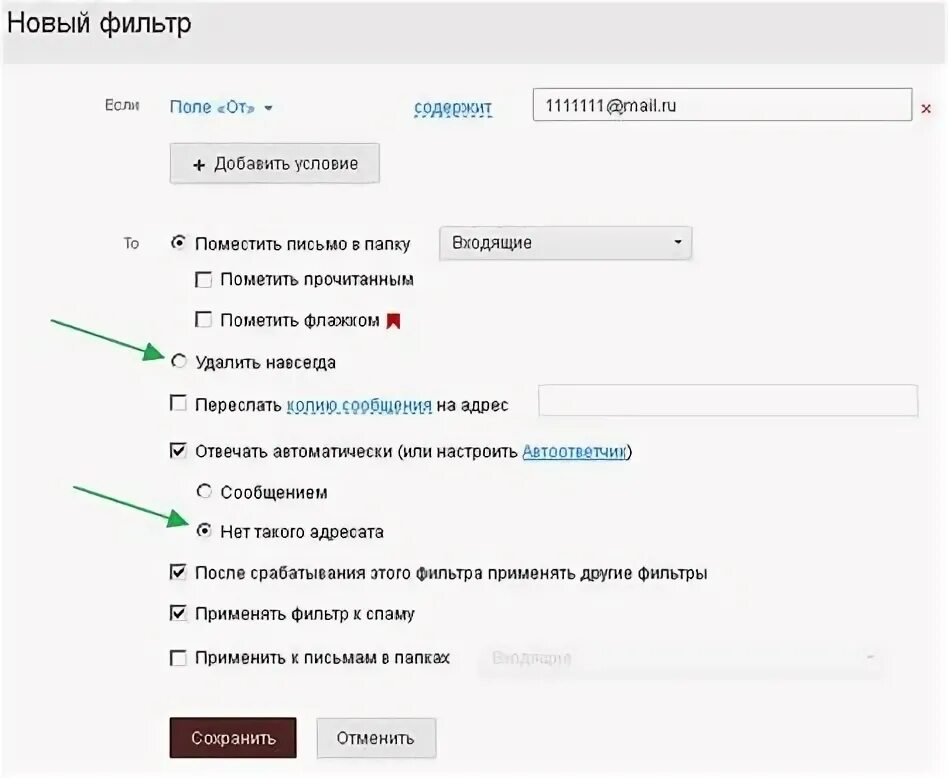Open the disabled folders dropdown

[683, 658]
